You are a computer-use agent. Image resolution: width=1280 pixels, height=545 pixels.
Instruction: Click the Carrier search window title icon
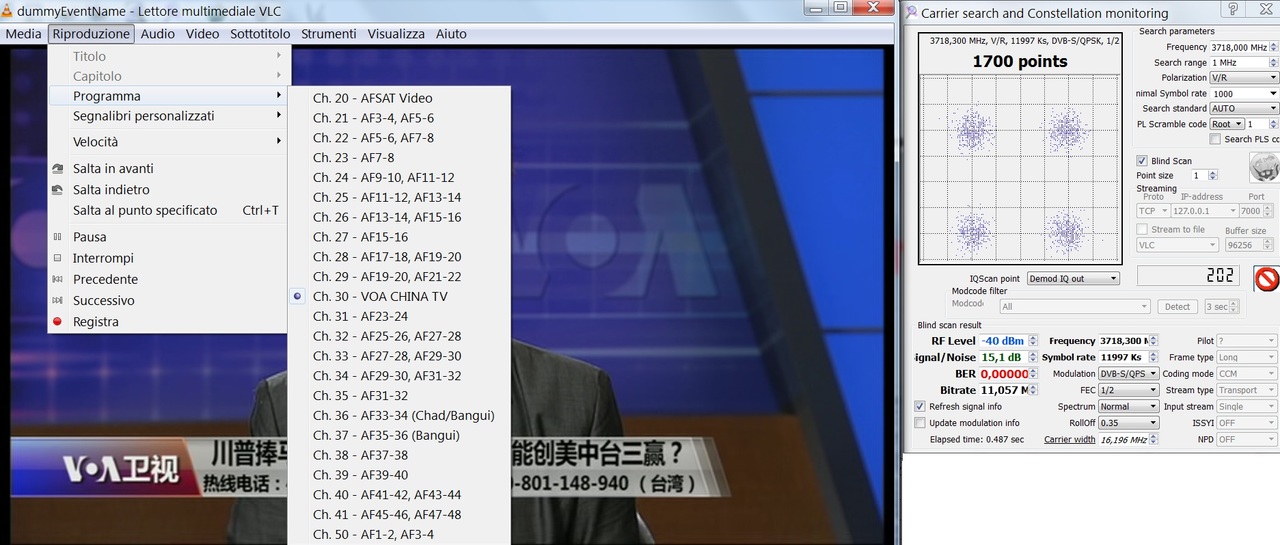pos(910,13)
